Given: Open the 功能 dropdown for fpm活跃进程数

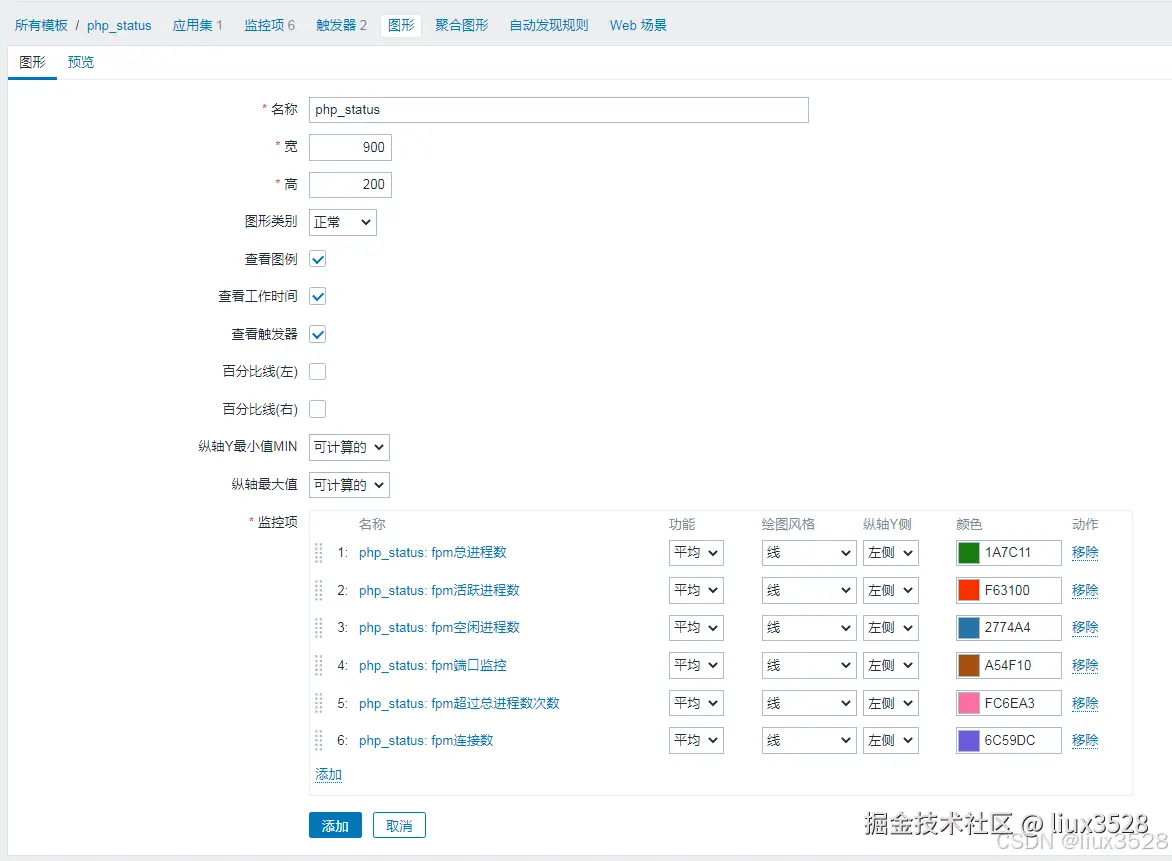Looking at the screenshot, I should click(695, 590).
